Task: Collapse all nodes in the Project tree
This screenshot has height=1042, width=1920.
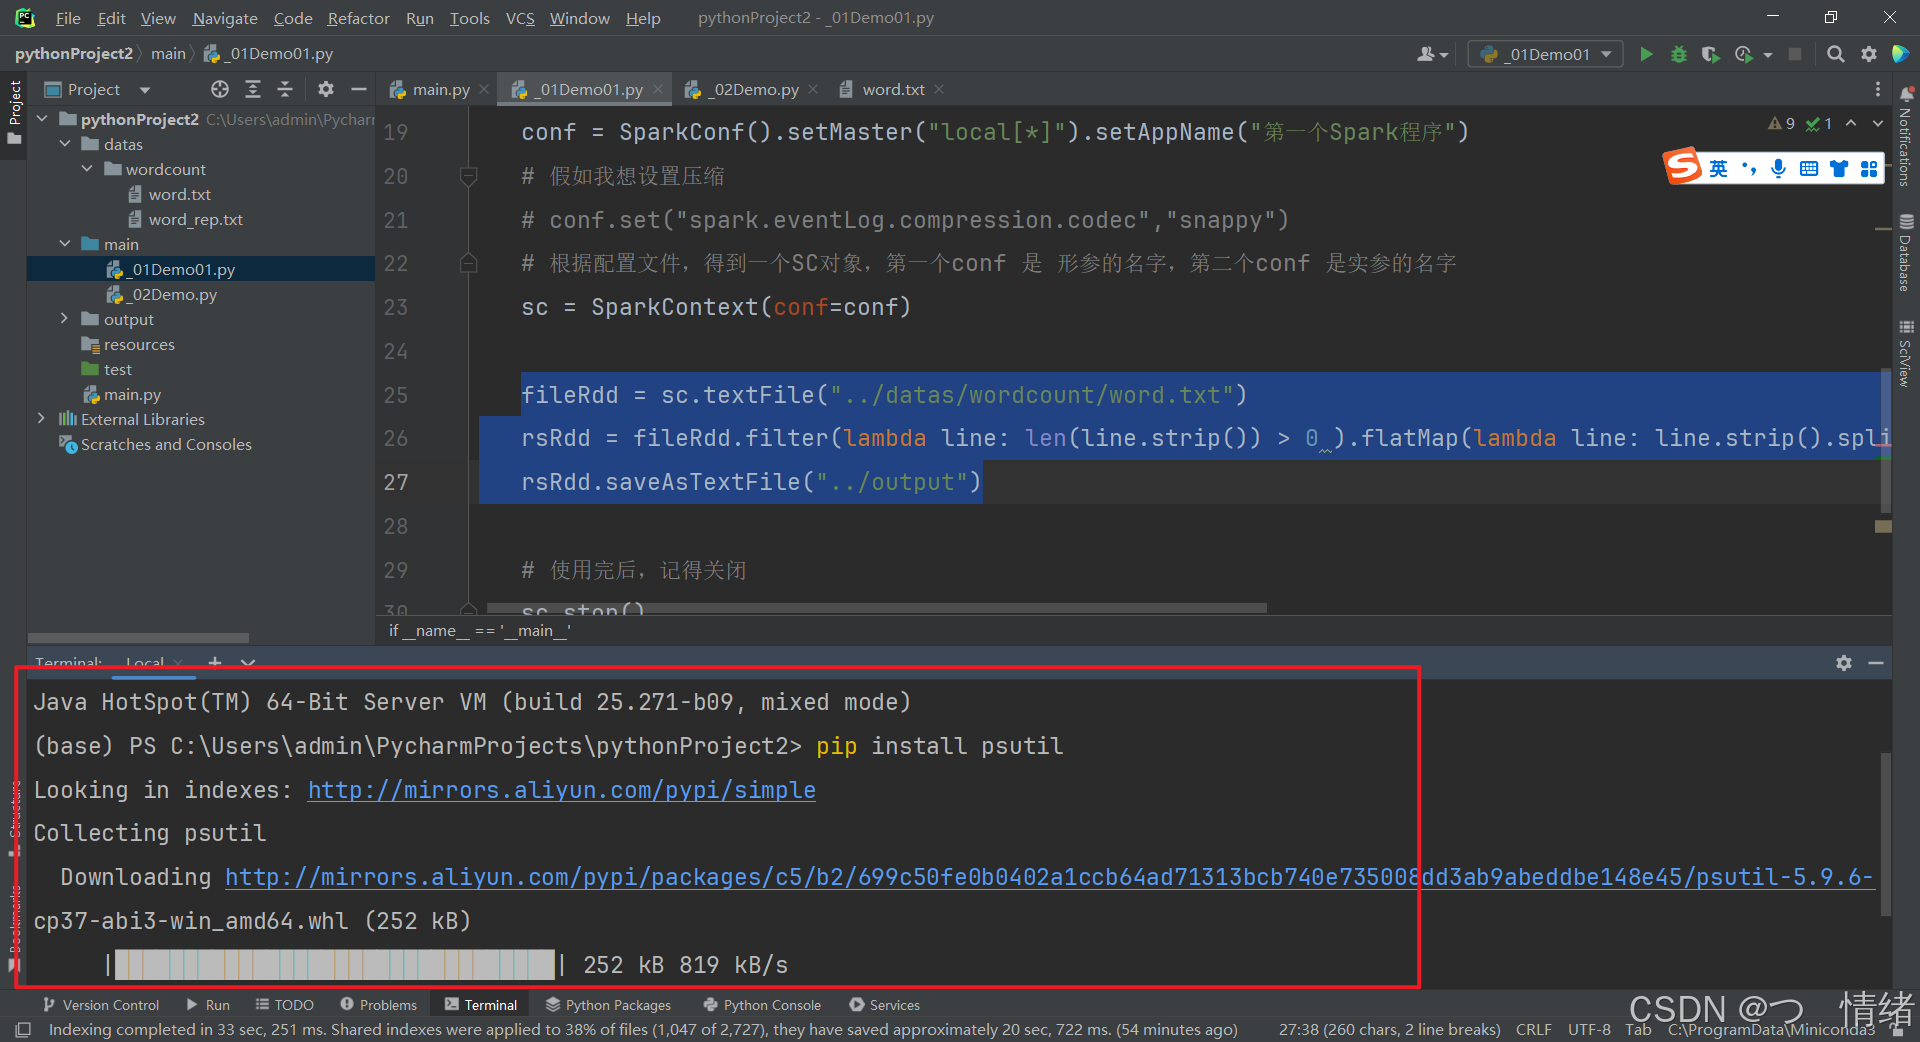Action: 285,89
